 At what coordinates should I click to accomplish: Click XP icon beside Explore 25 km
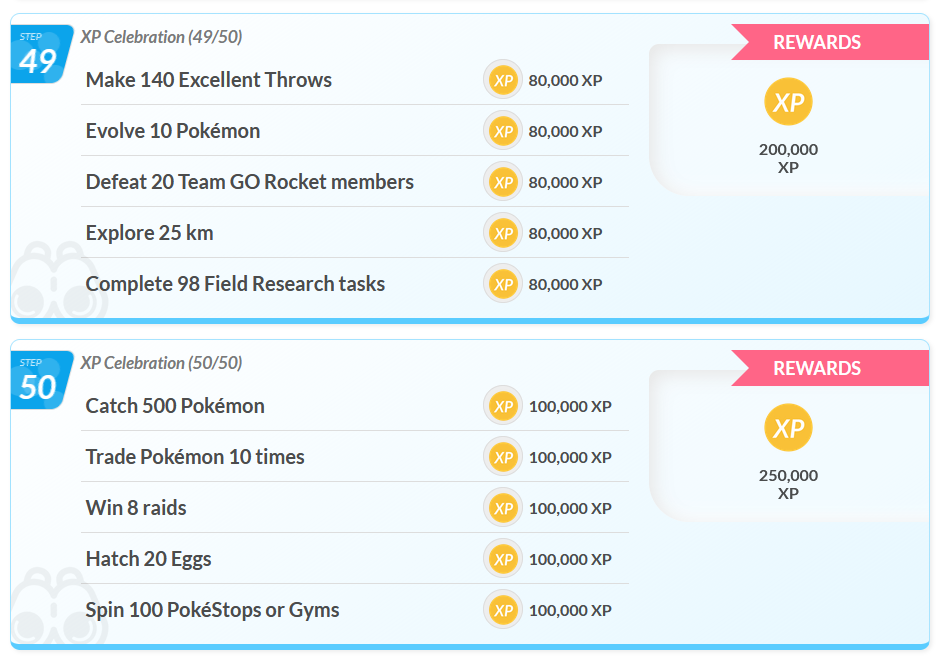(503, 233)
